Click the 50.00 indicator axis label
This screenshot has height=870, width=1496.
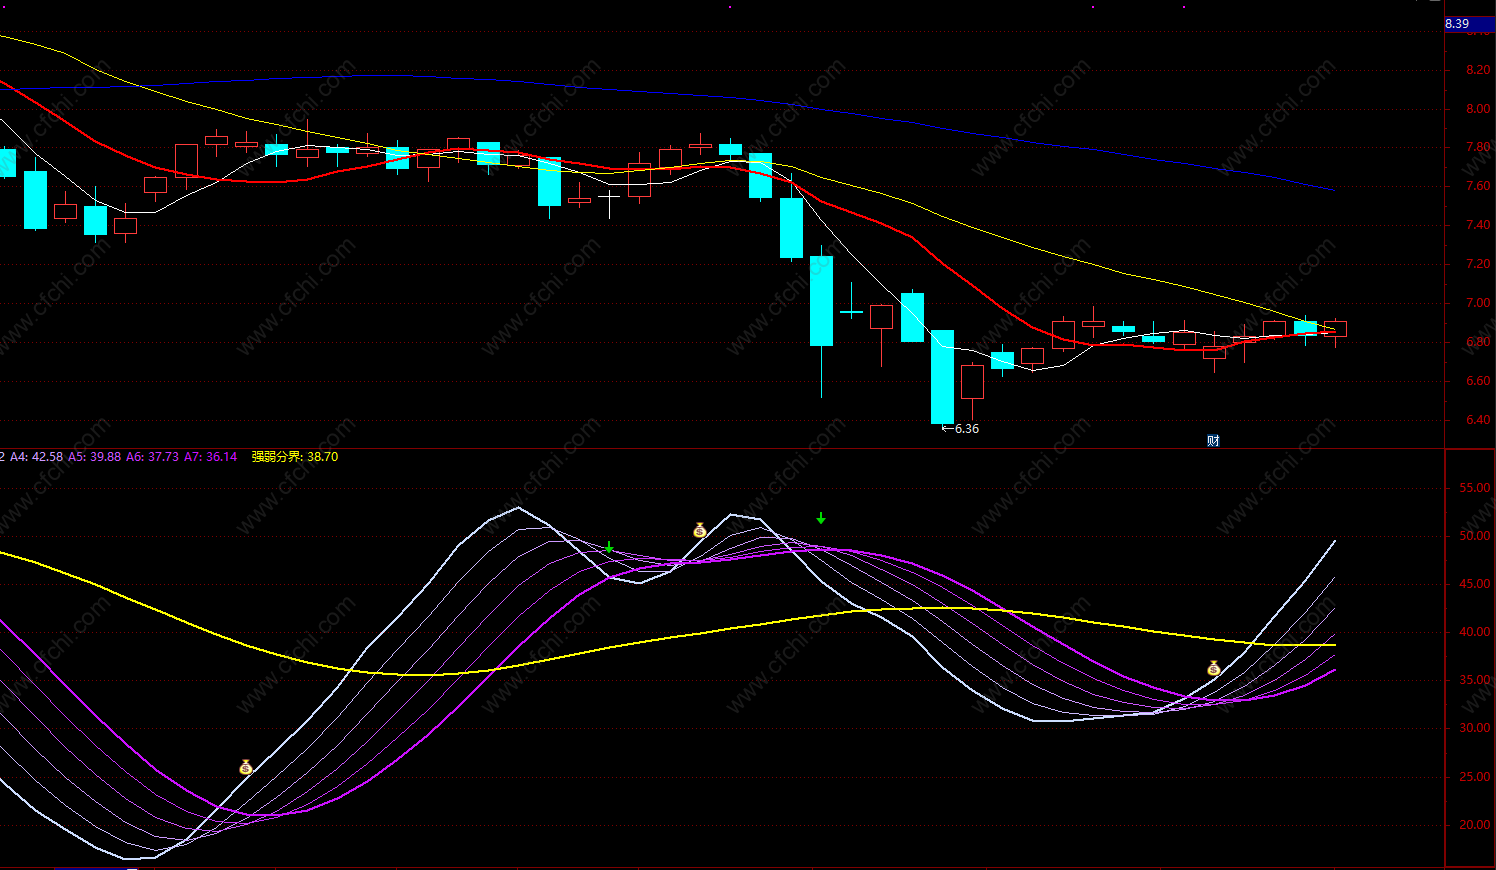[x=1475, y=536]
